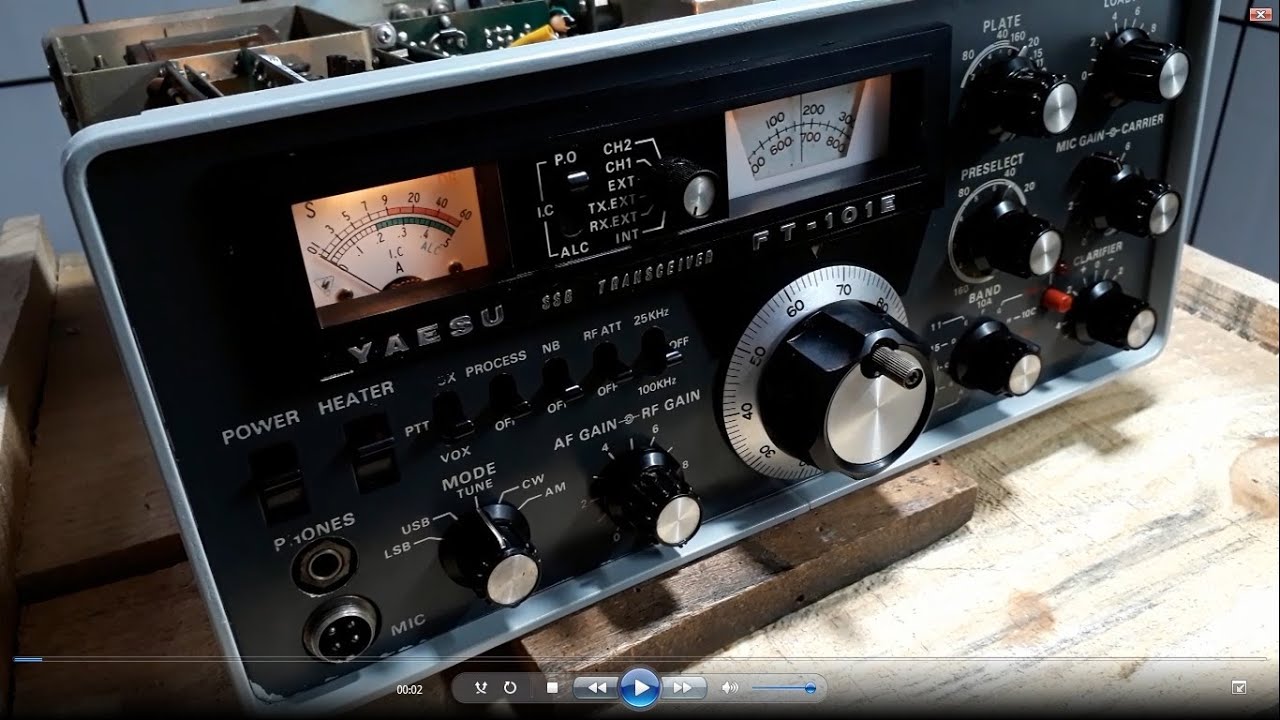Mute the sound via the speaker icon
This screenshot has width=1280, height=720.
[730, 688]
